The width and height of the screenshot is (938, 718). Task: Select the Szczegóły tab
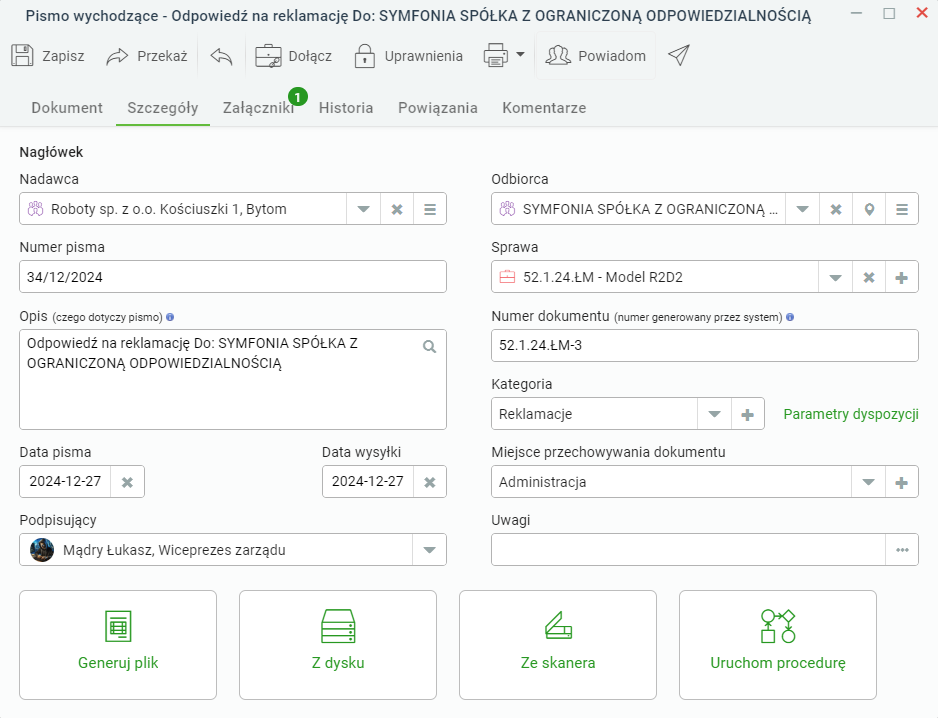[163, 108]
